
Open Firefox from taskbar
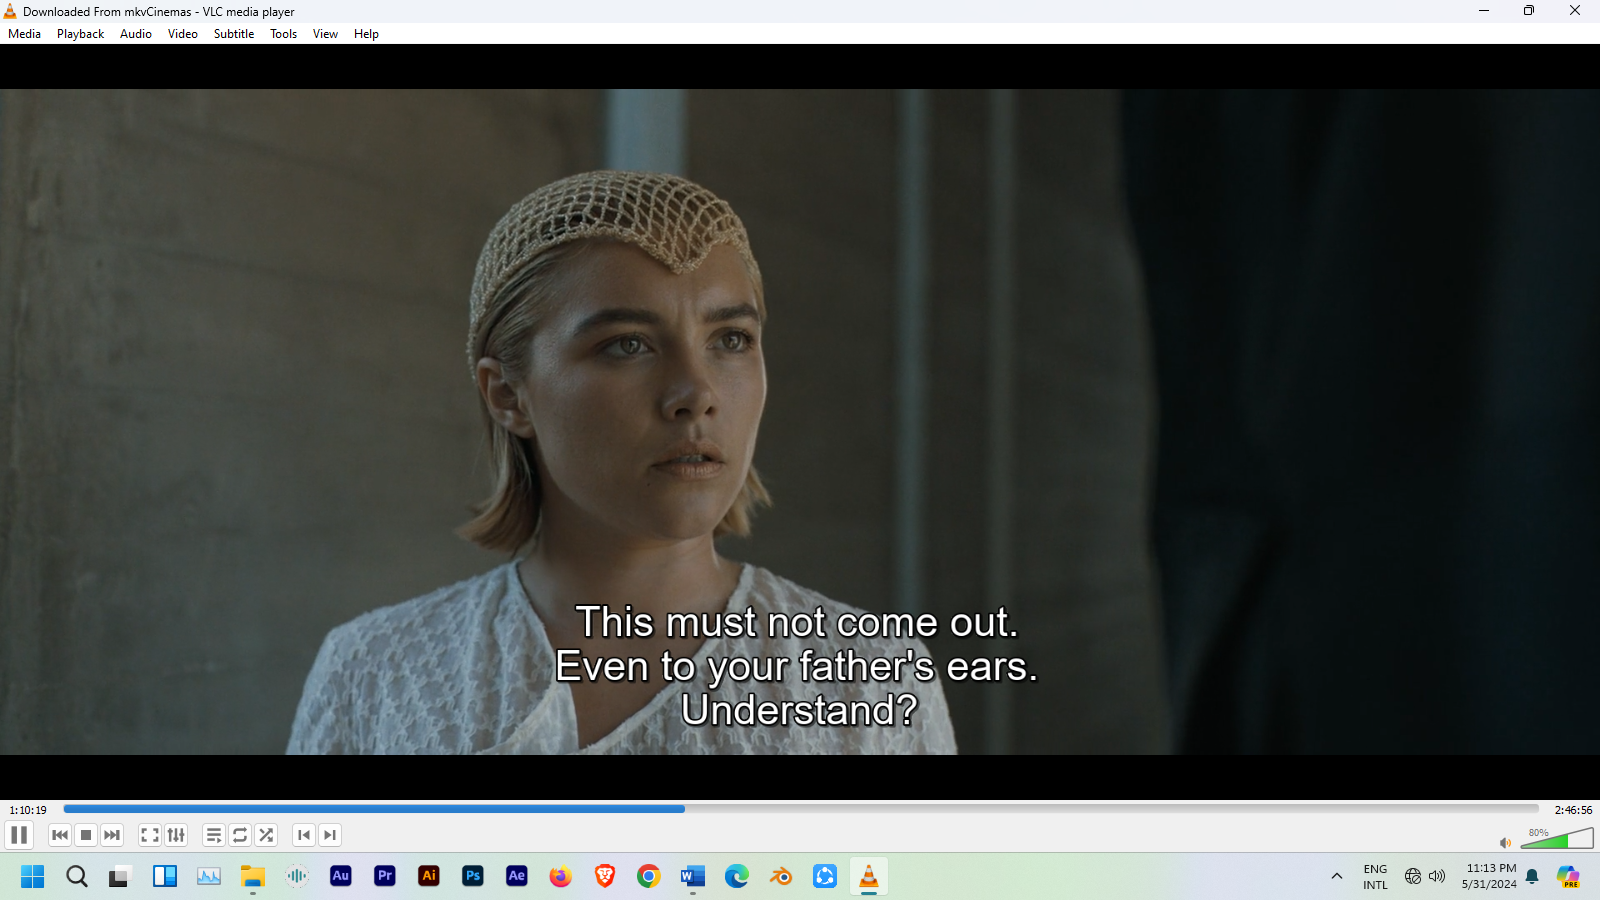(560, 876)
